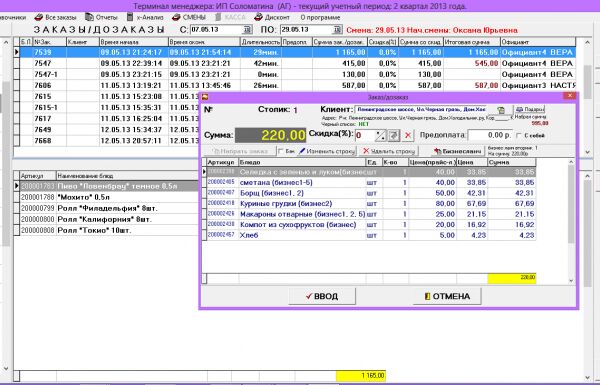Select Ролл "Калифорния" 8шт. row
Viewport: 600px width, 385px height.
pos(109,220)
